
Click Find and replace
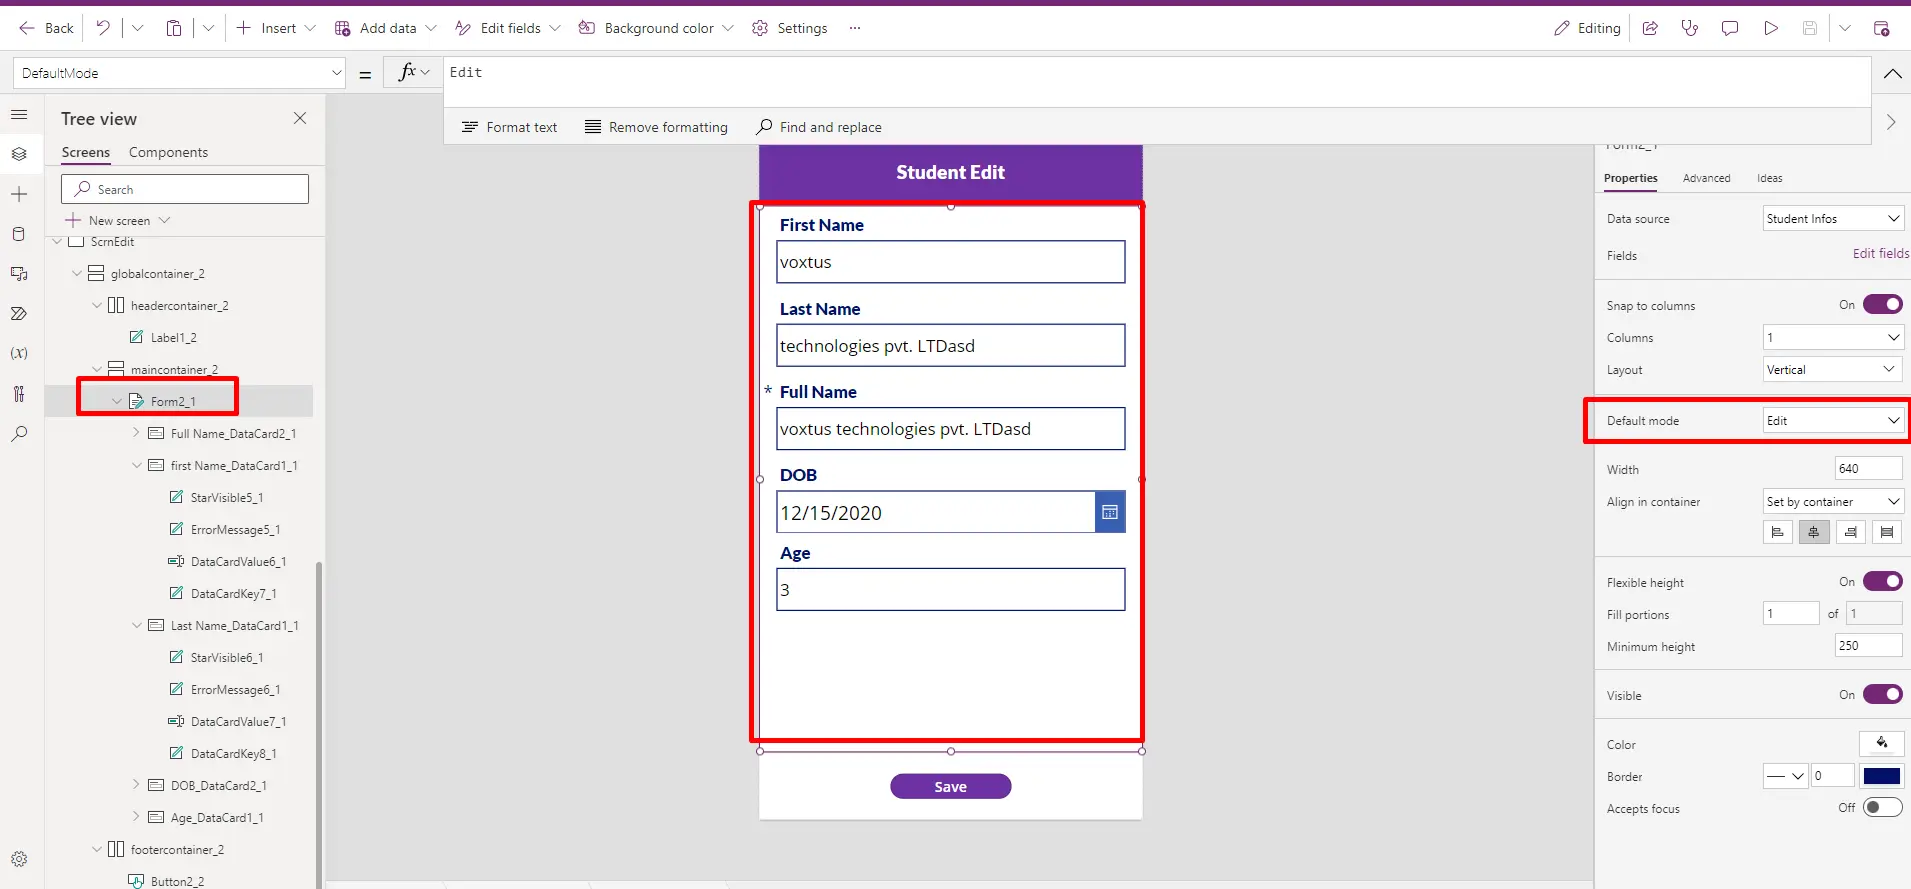tap(819, 127)
